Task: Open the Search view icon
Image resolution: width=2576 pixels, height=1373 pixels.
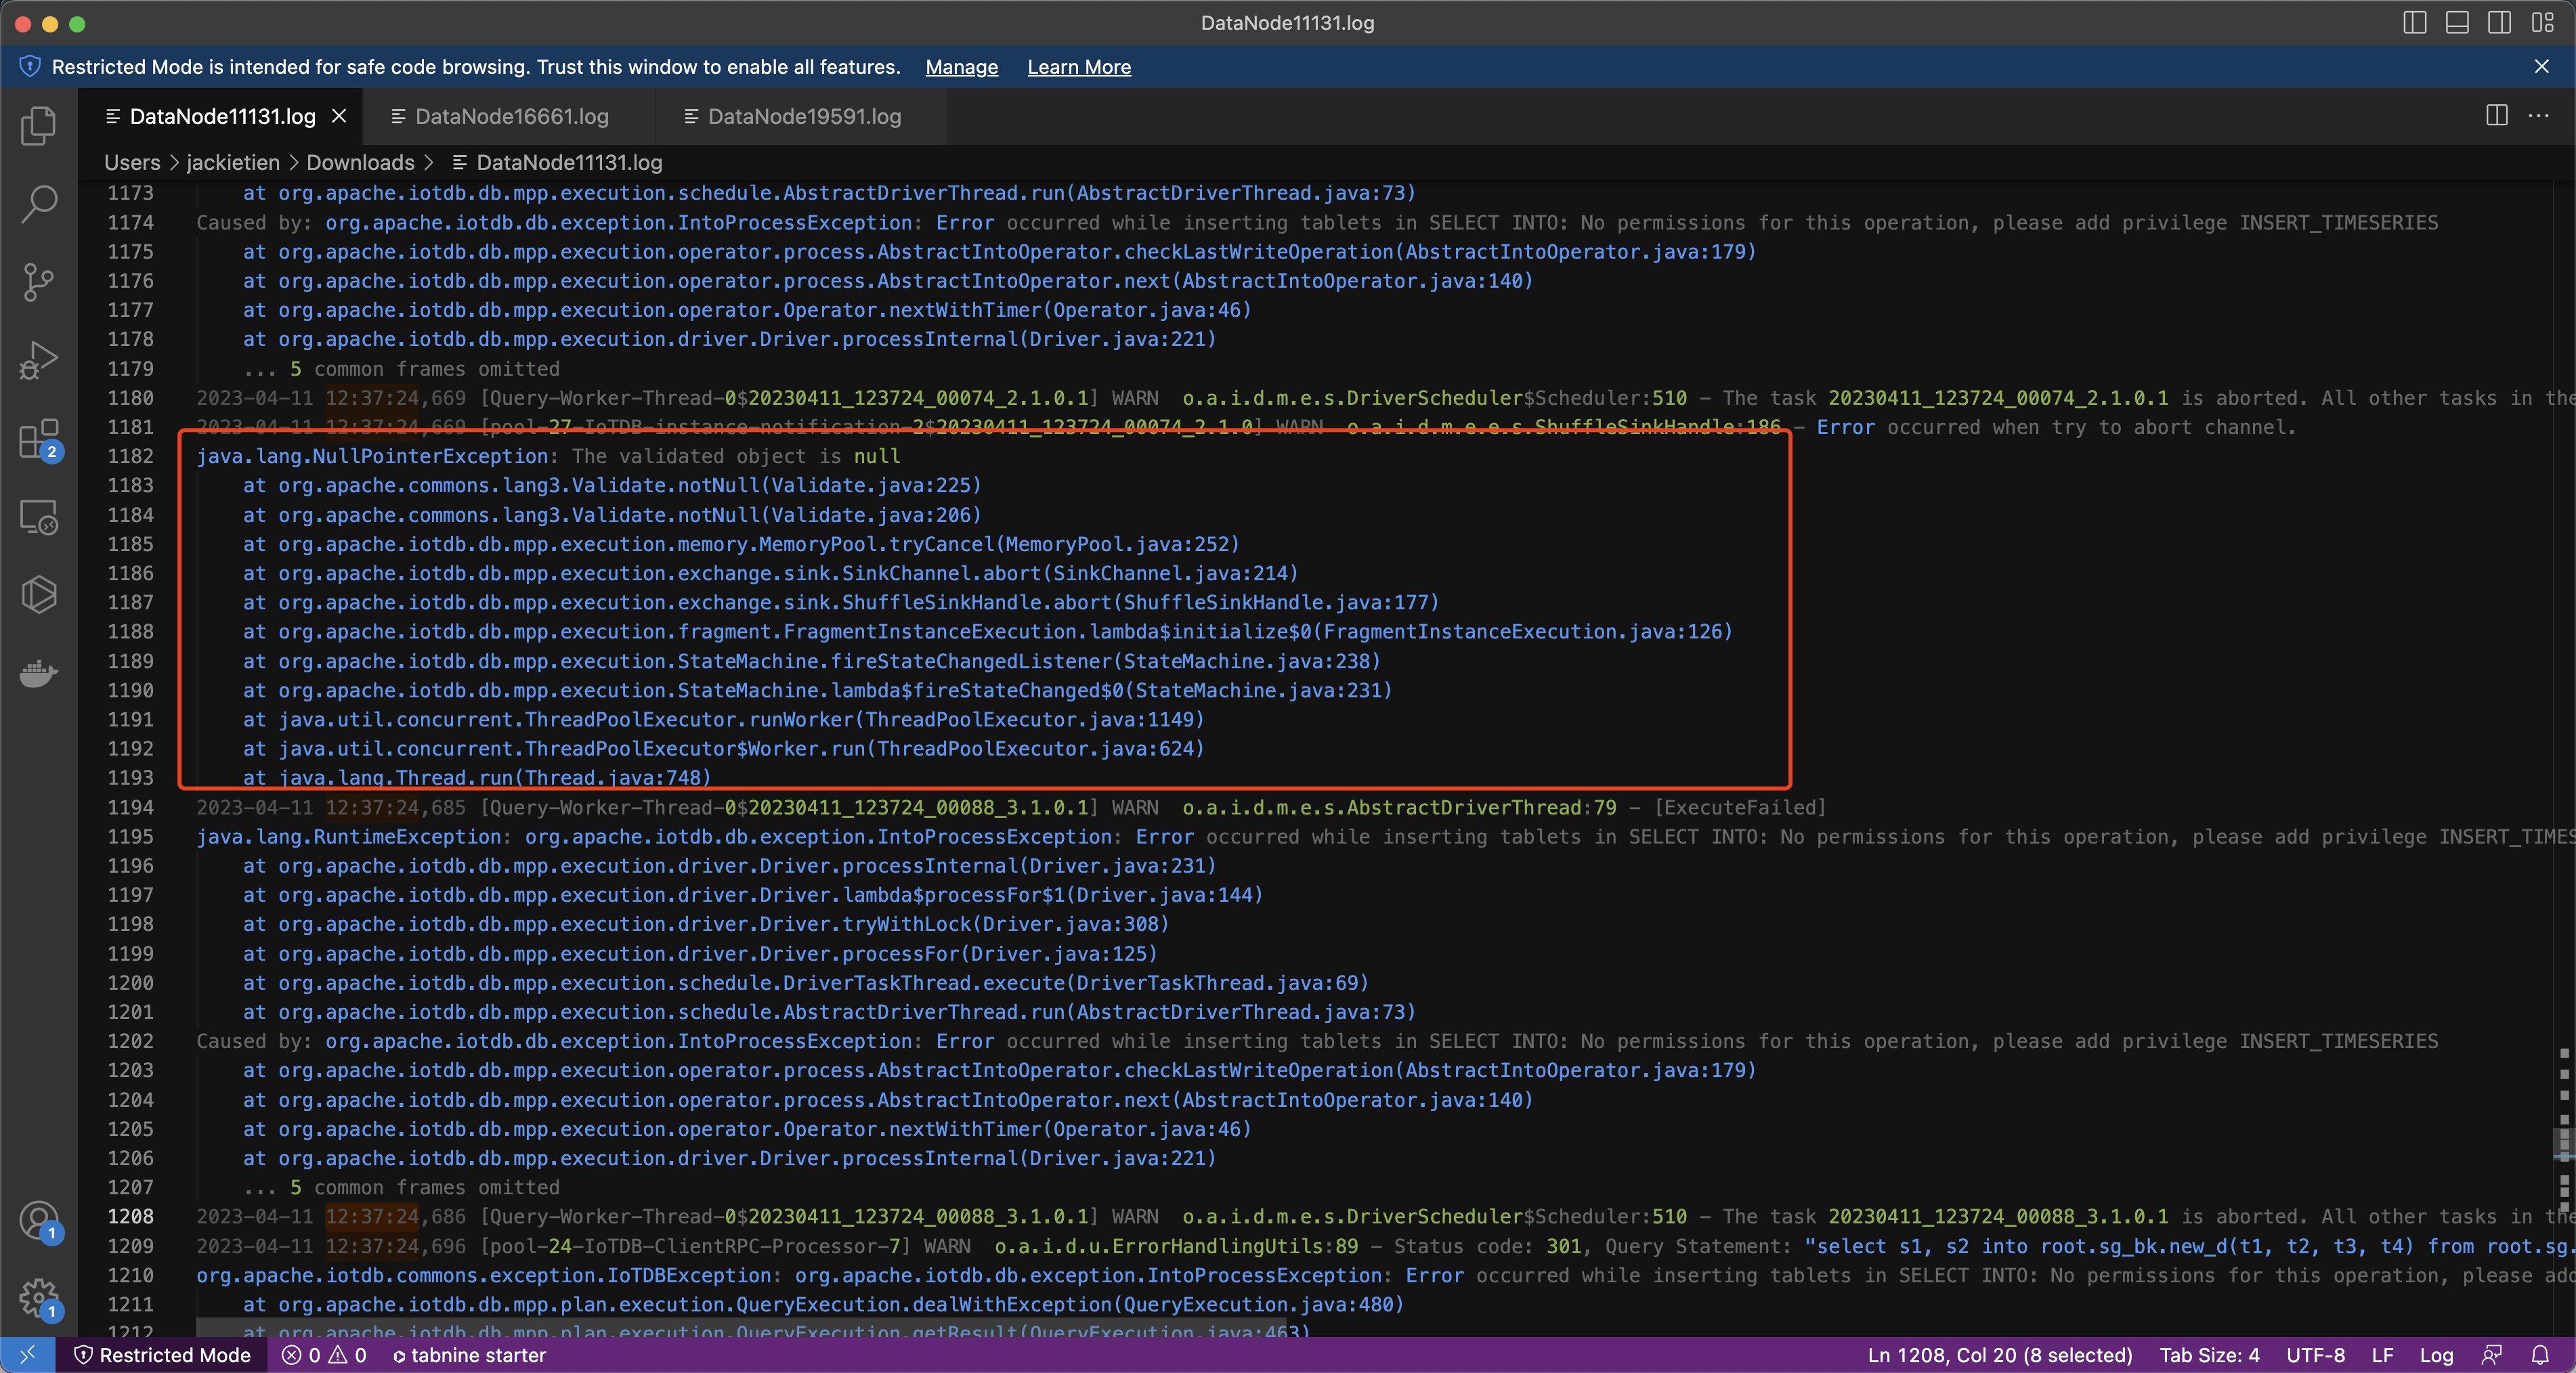Action: point(38,204)
